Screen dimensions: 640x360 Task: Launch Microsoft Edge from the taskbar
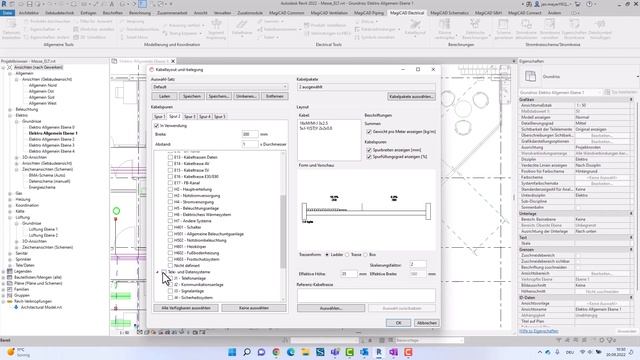[x=291, y=352]
